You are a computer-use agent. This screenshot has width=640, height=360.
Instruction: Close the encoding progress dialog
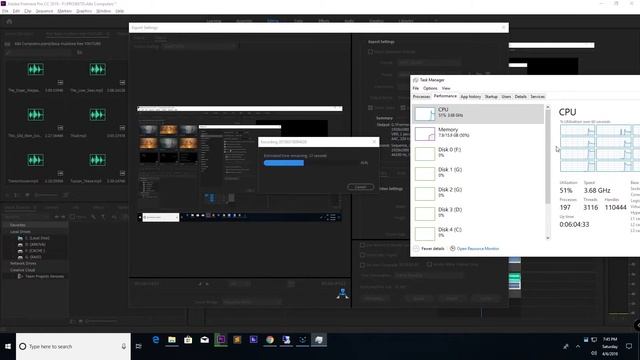pos(374,142)
